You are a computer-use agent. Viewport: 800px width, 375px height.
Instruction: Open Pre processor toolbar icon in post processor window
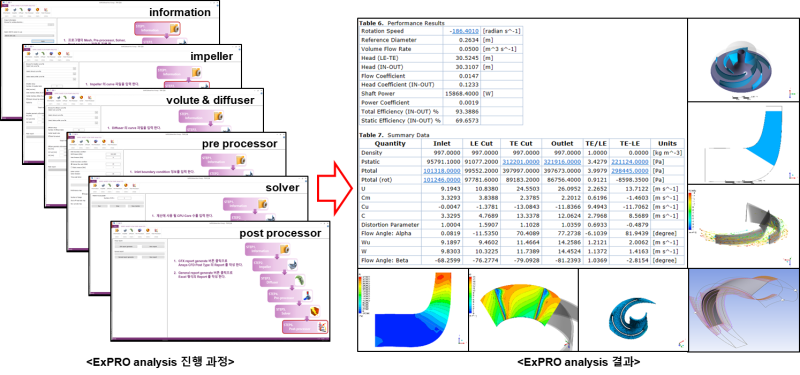[140, 231]
